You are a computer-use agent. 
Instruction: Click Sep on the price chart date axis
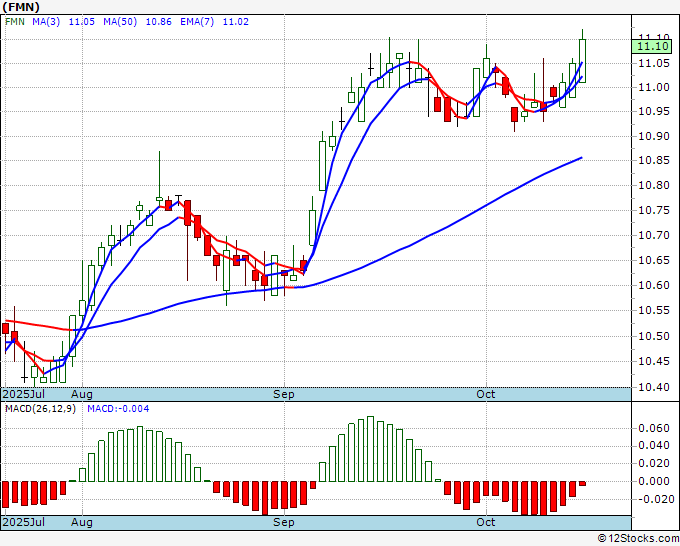tap(284, 394)
